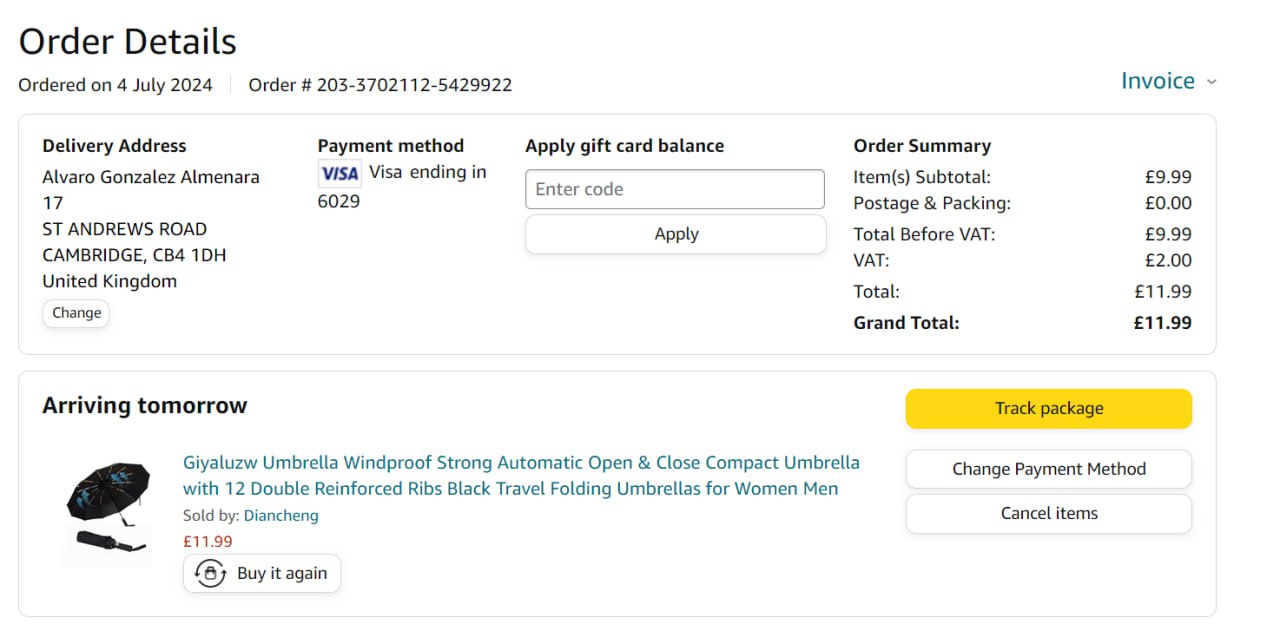
Task: Visit the Diancheng seller page
Action: 281,516
